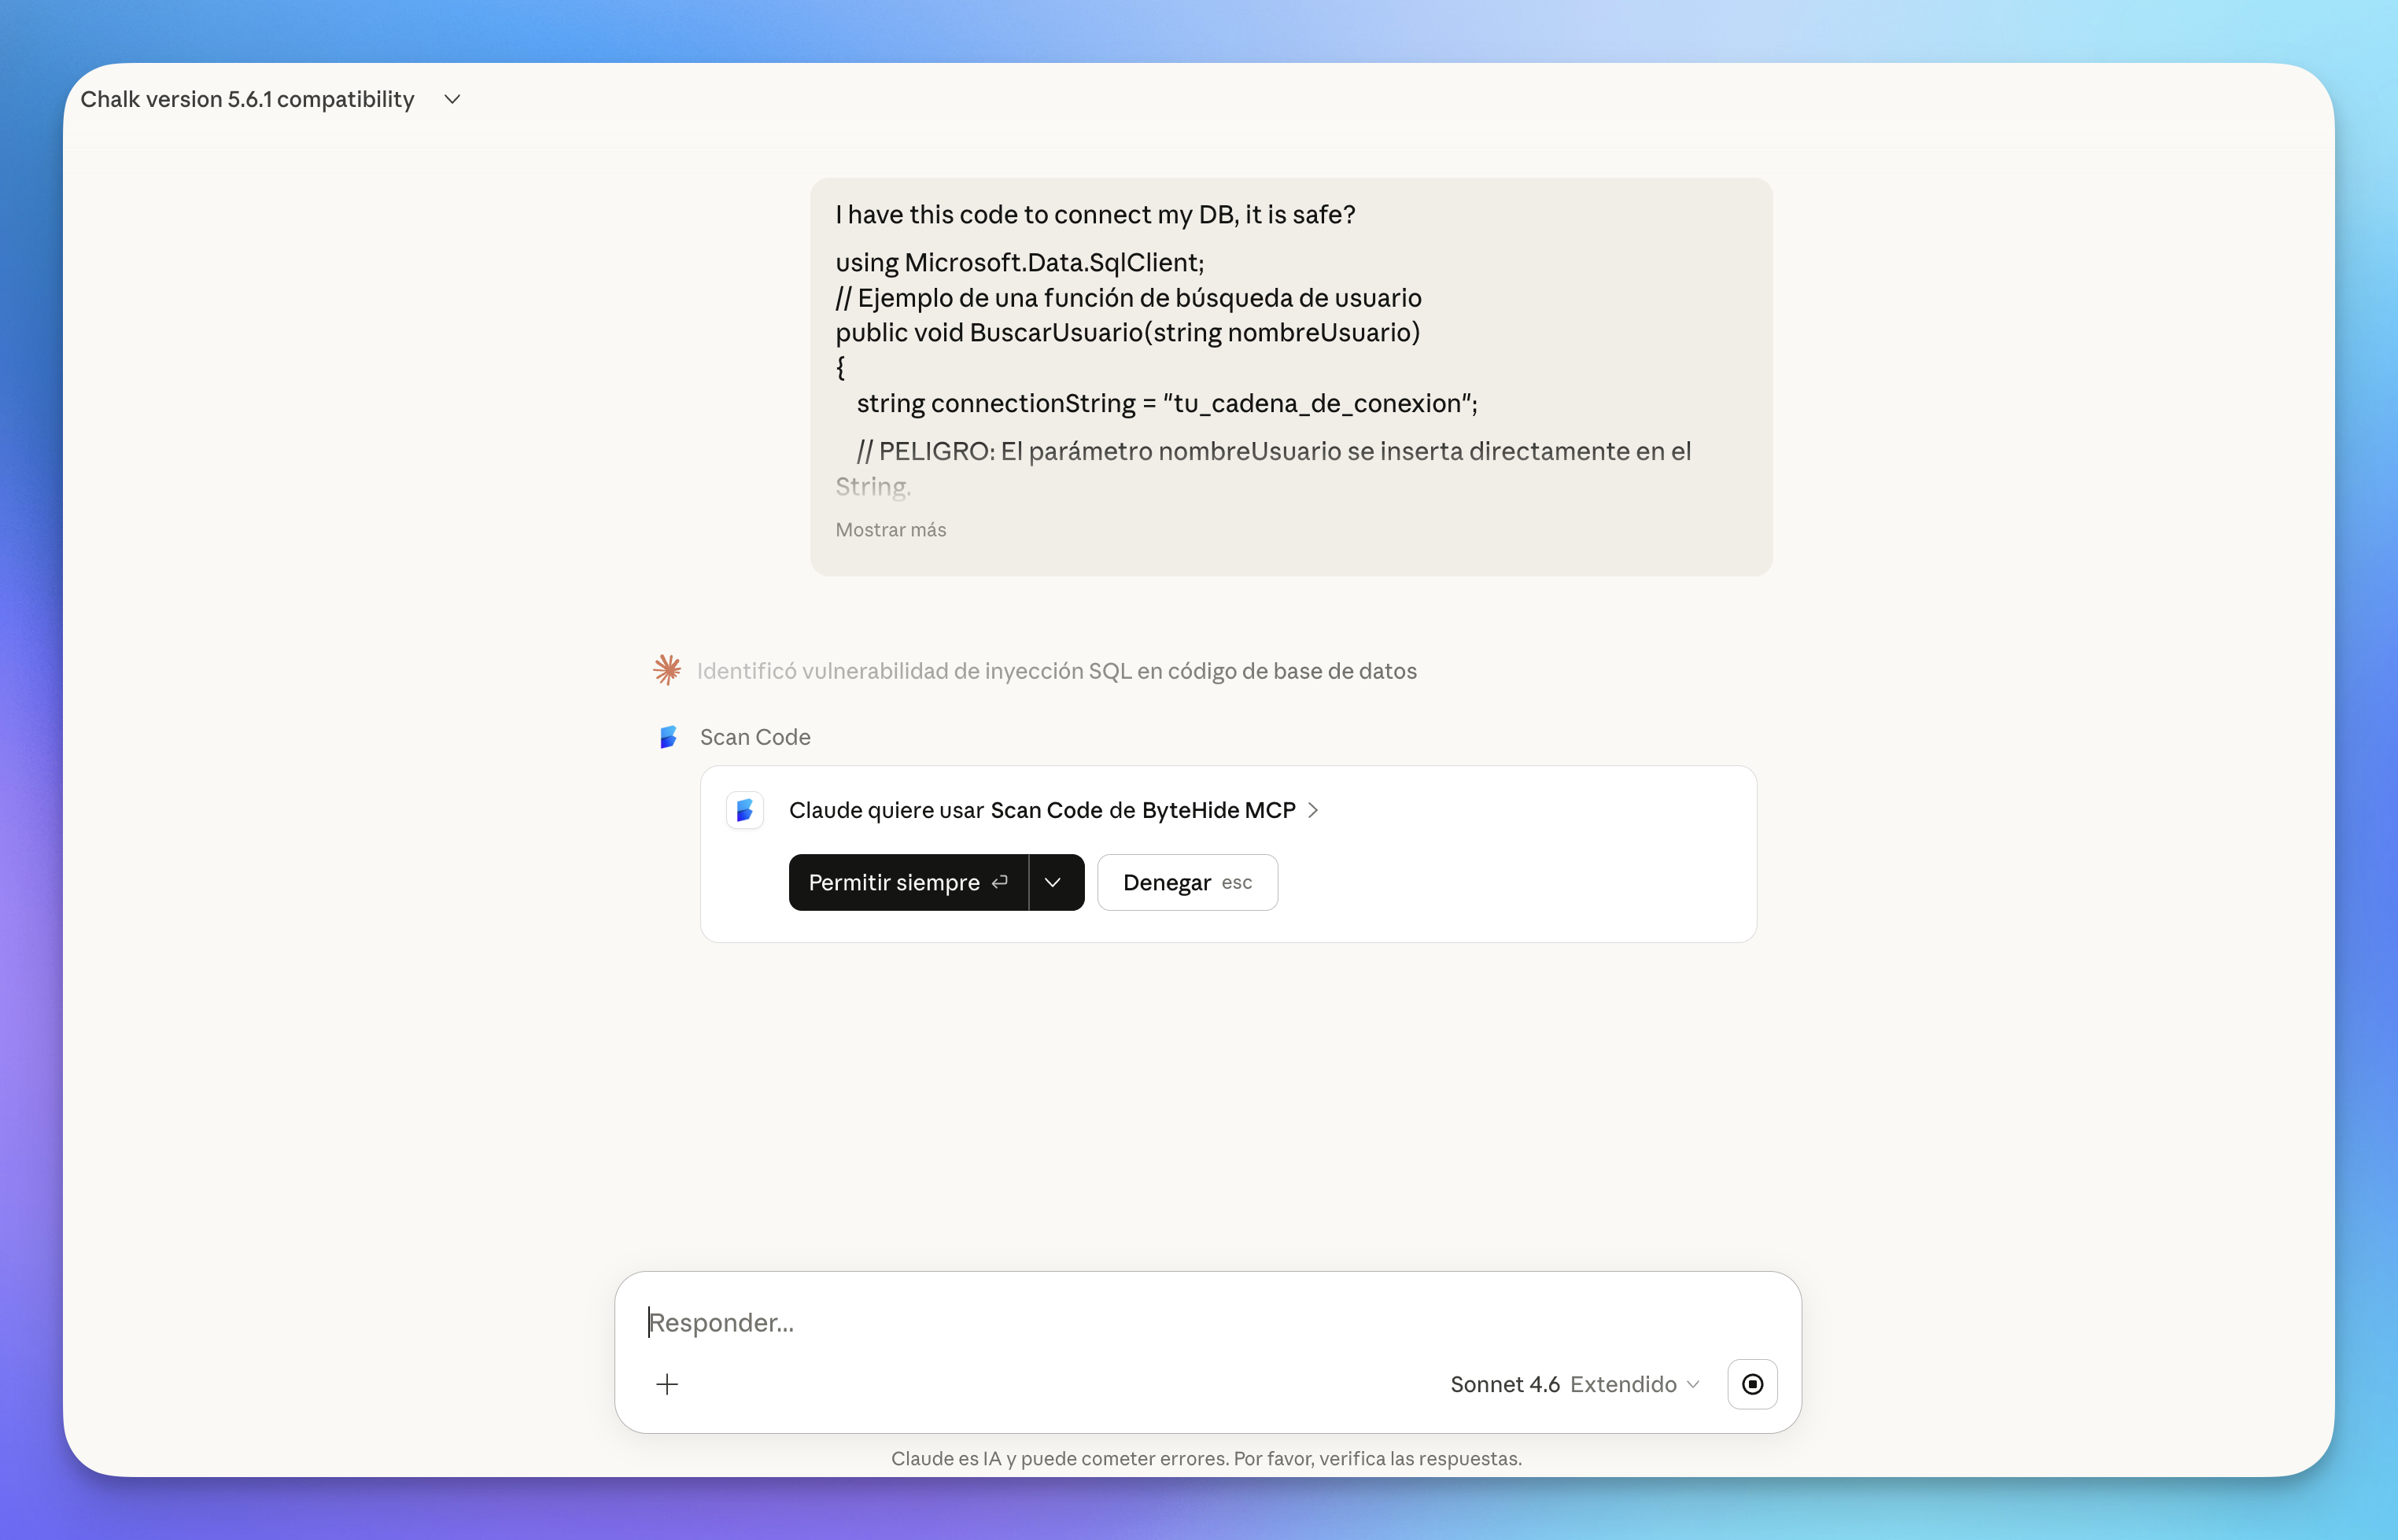Click the plus attachment icon
The height and width of the screenshot is (1540, 2398).
(x=667, y=1384)
